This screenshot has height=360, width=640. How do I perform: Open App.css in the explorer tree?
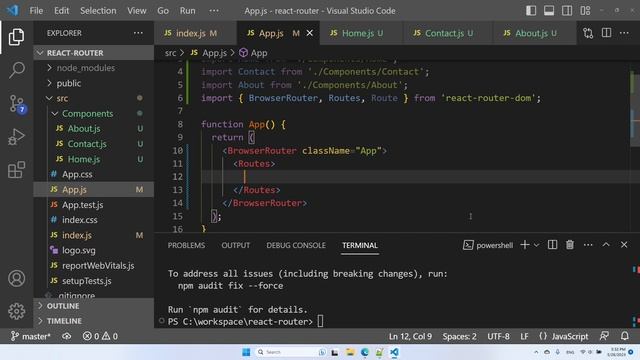pyautogui.click(x=93, y=174)
